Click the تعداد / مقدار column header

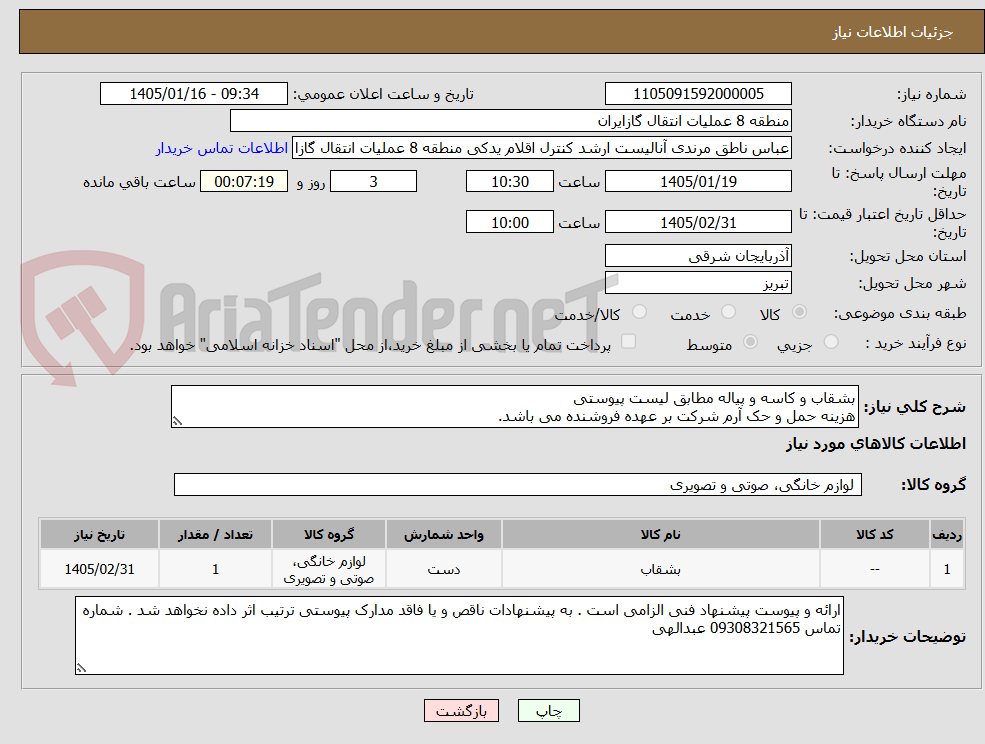(215, 534)
